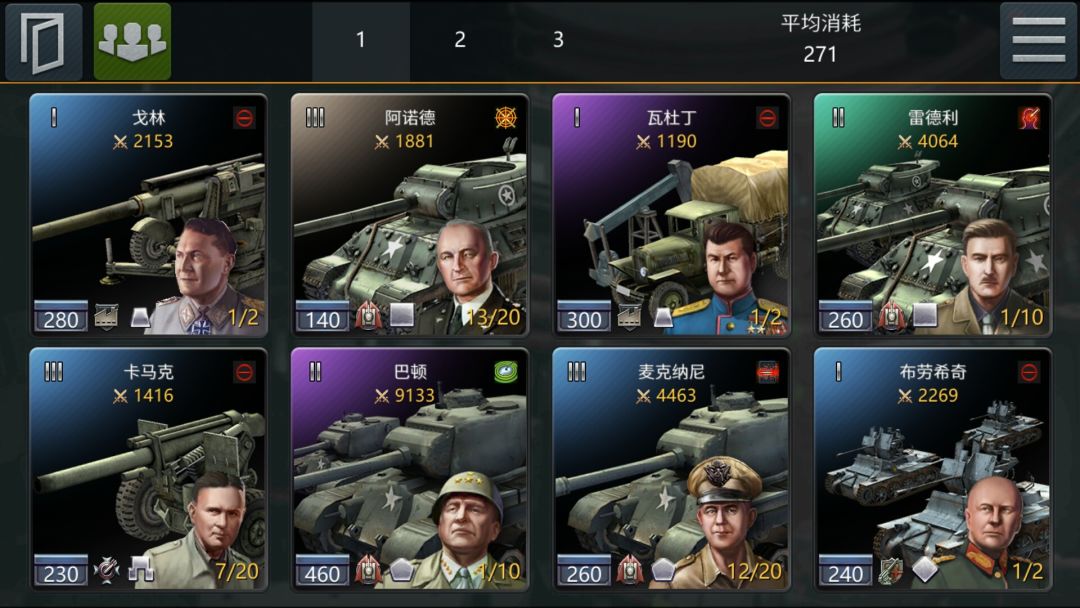Image resolution: width=1080 pixels, height=608 pixels.
Task: Select the 戈林 artillery card
Action: coord(148,215)
